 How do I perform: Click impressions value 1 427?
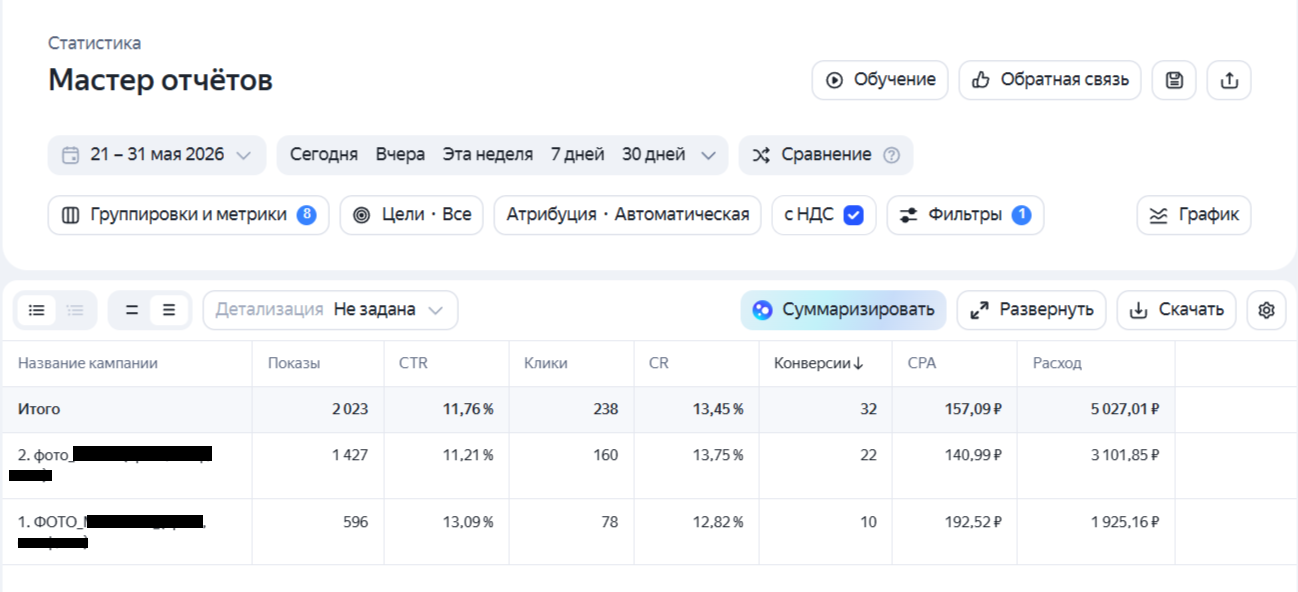click(x=350, y=455)
